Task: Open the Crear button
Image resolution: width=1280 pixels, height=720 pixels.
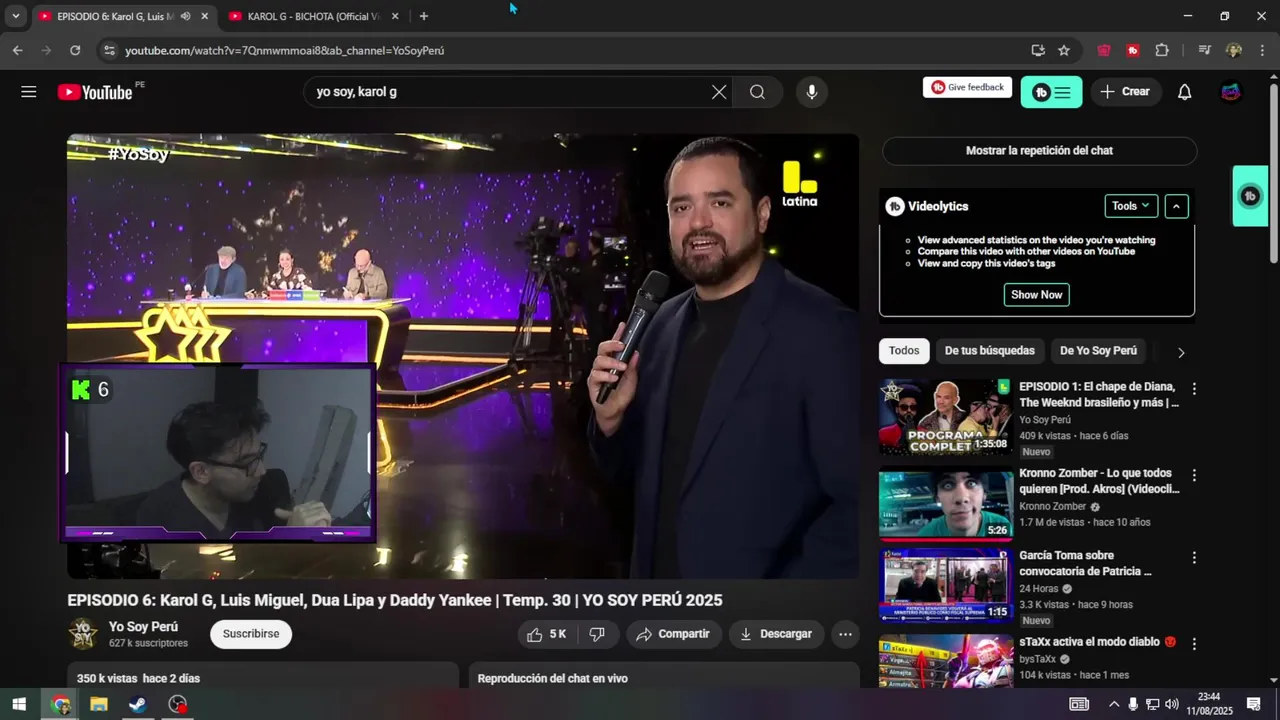Action: pyautogui.click(x=1126, y=92)
